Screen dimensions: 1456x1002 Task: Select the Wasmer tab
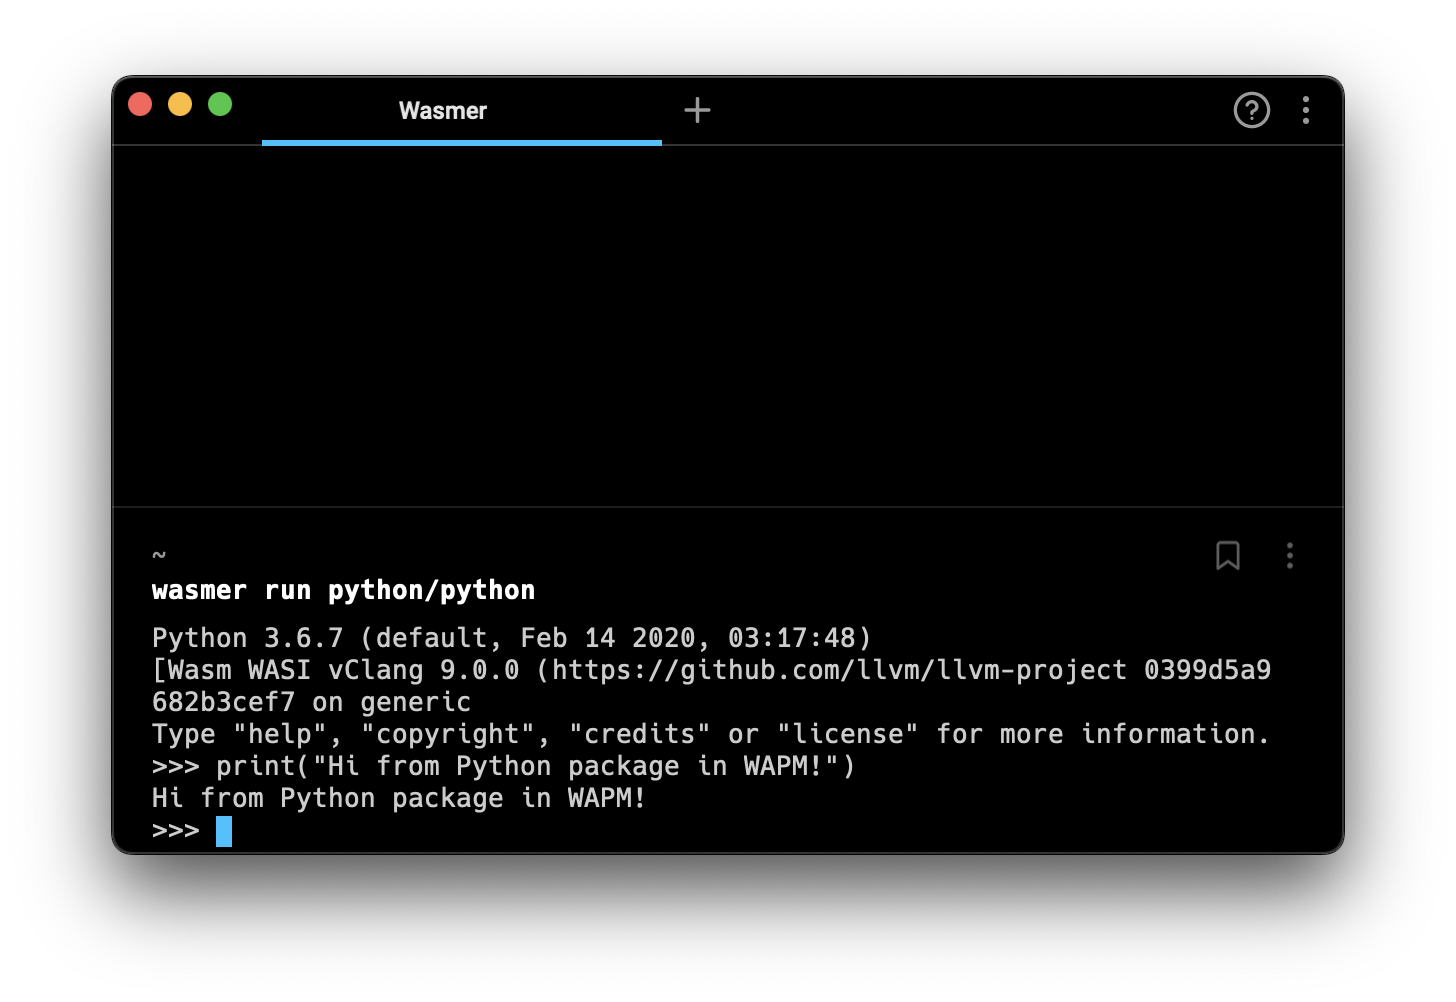[x=443, y=111]
